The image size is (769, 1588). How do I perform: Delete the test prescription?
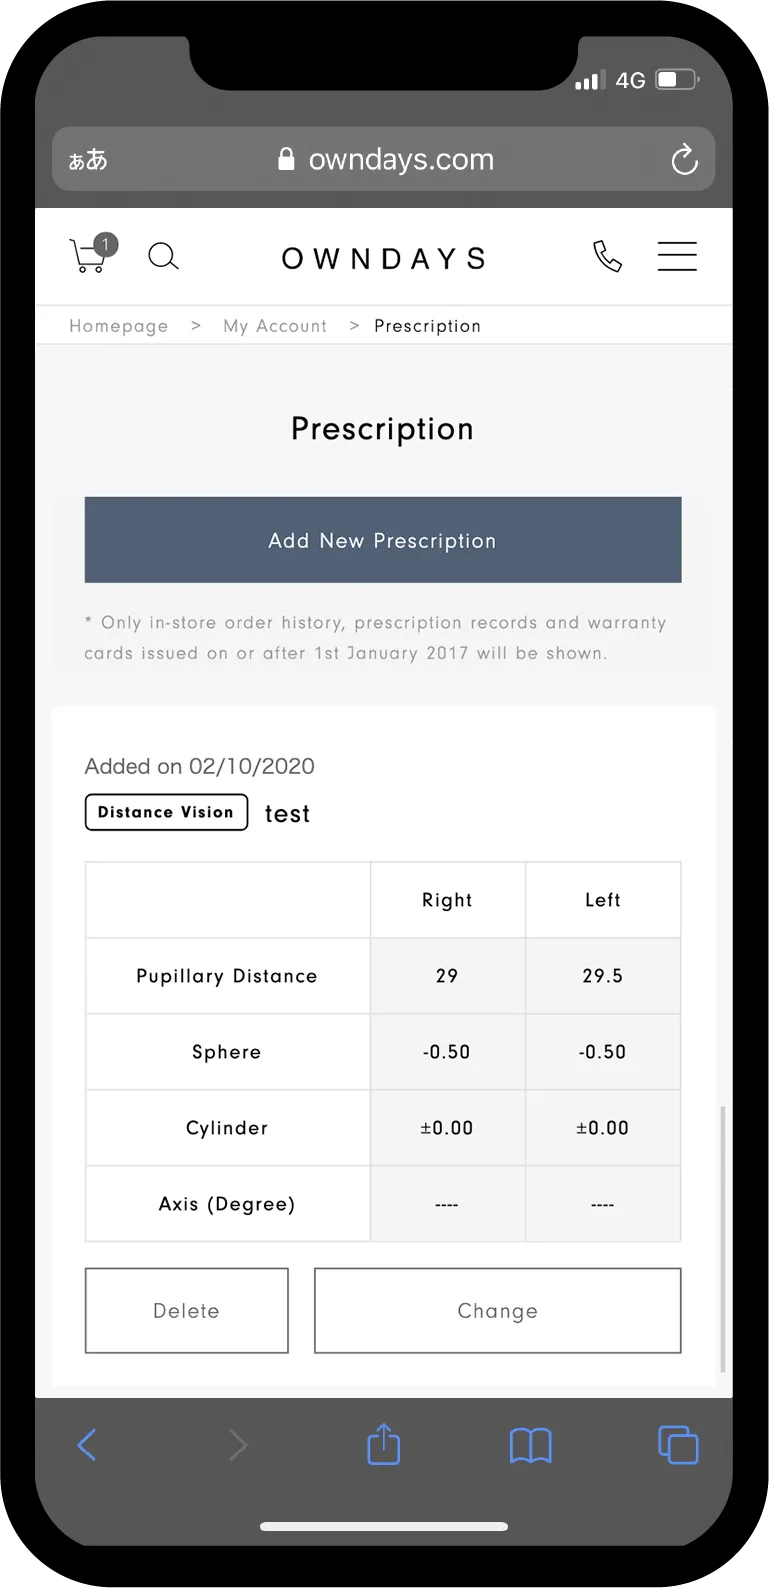187,1311
